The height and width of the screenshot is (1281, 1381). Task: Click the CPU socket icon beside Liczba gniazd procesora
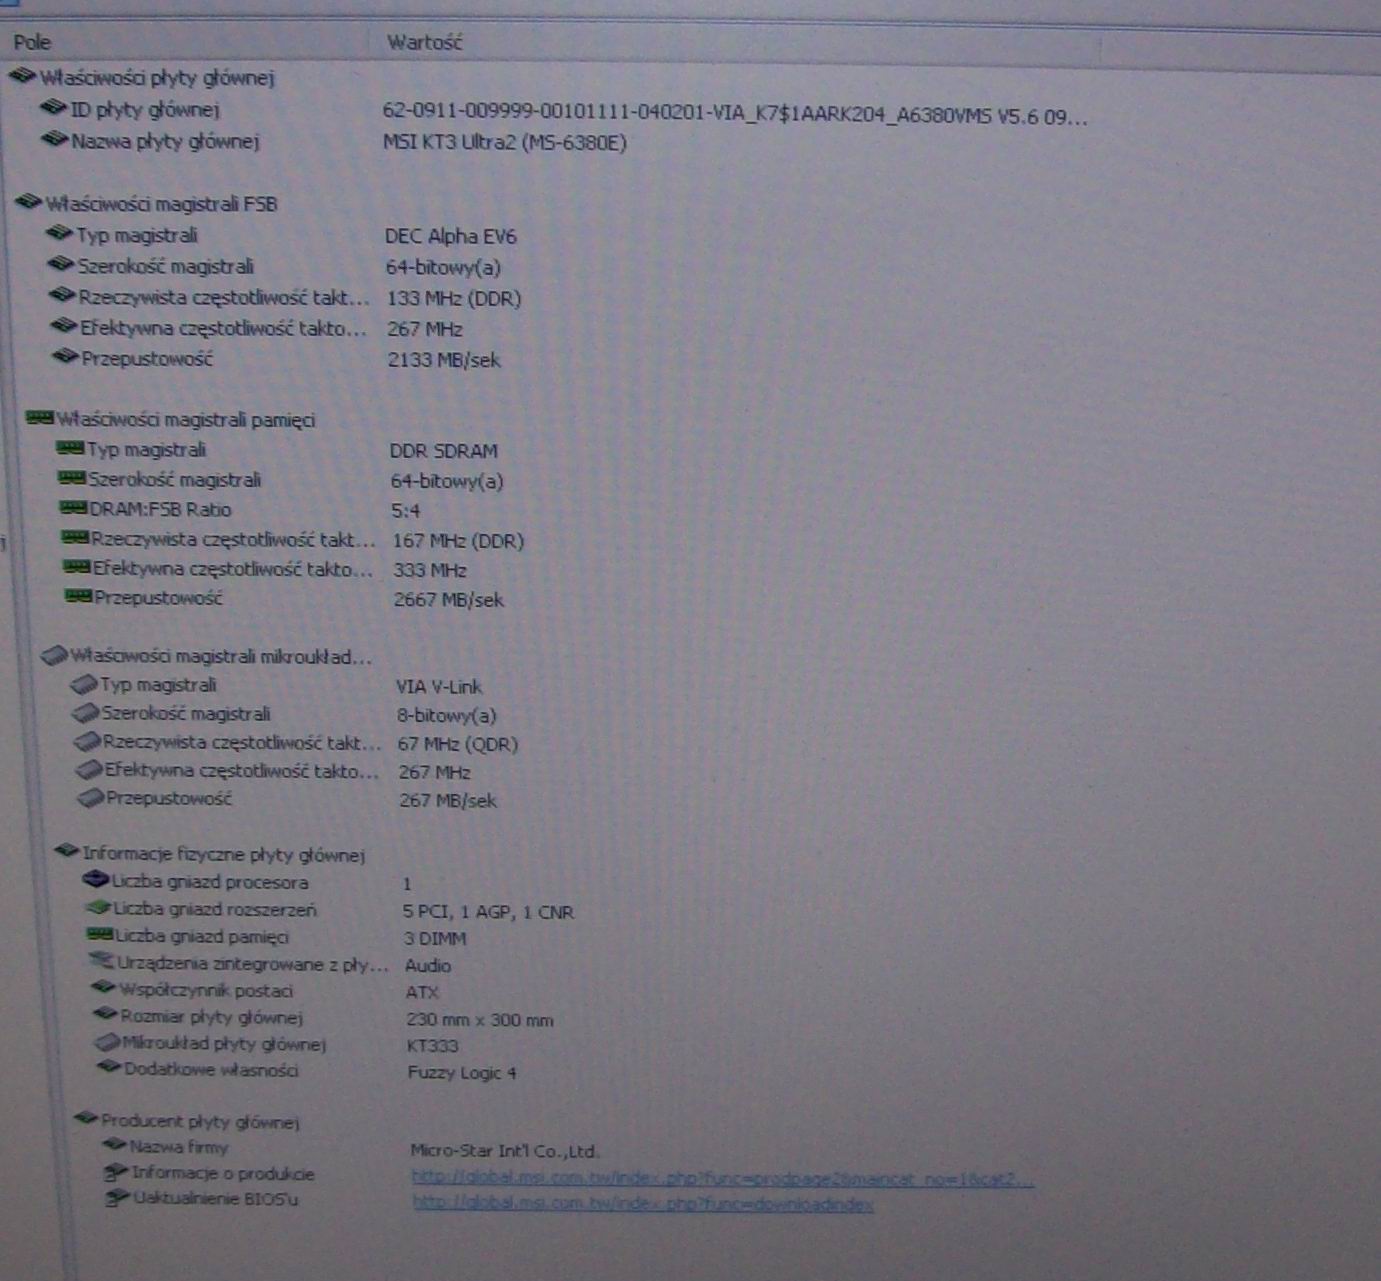click(96, 880)
